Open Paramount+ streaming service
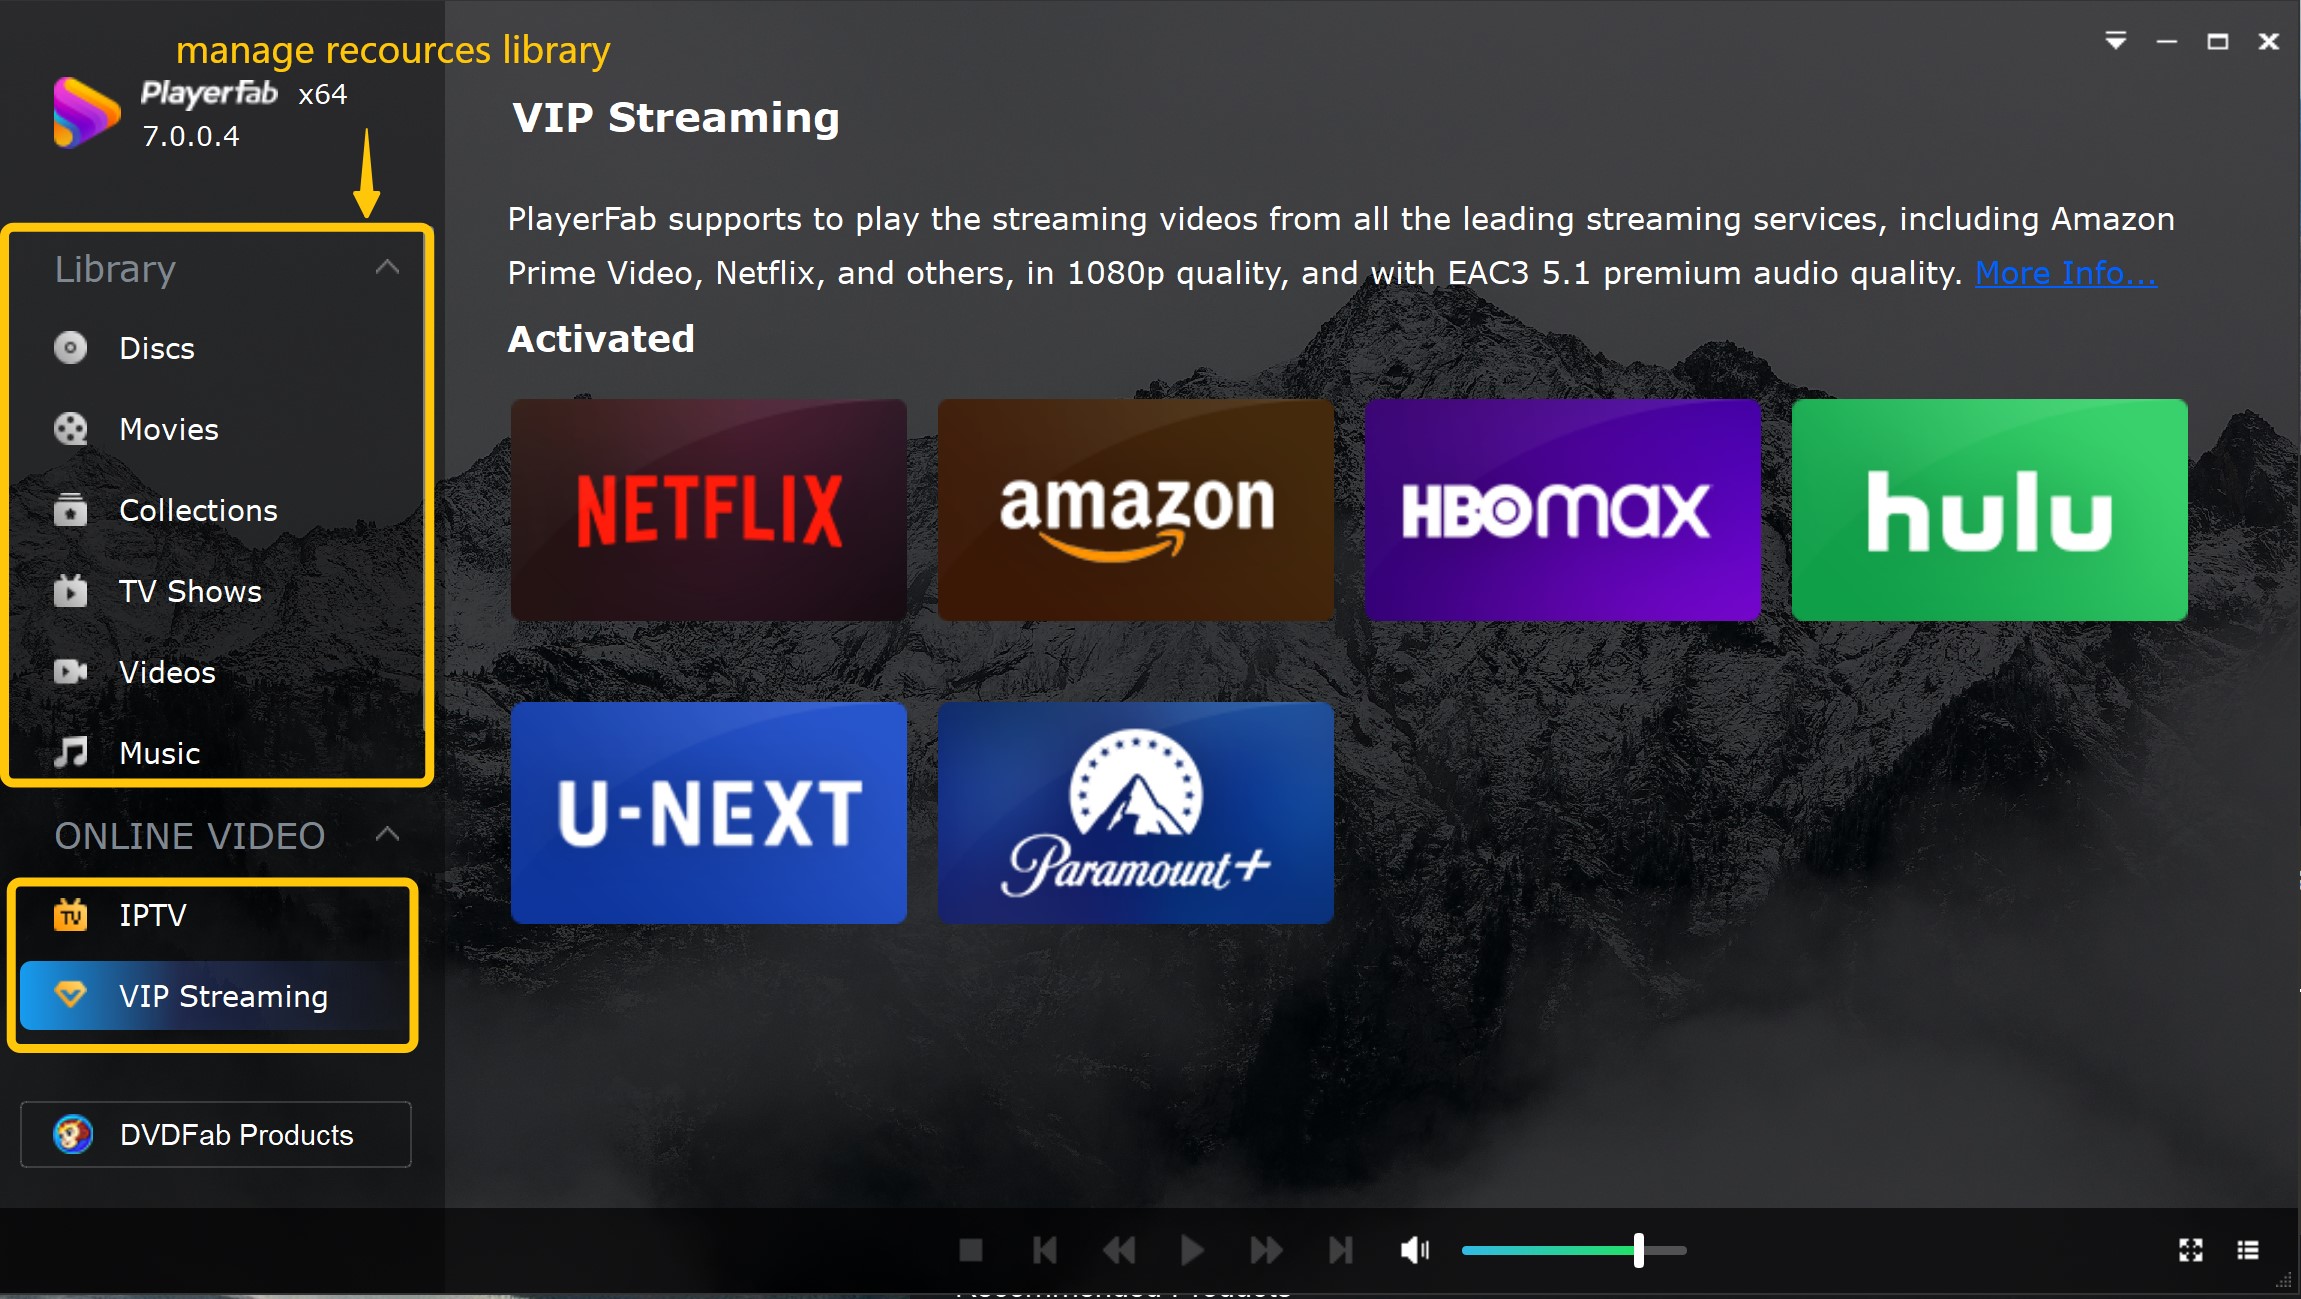Image resolution: width=2301 pixels, height=1299 pixels. pos(1135,814)
